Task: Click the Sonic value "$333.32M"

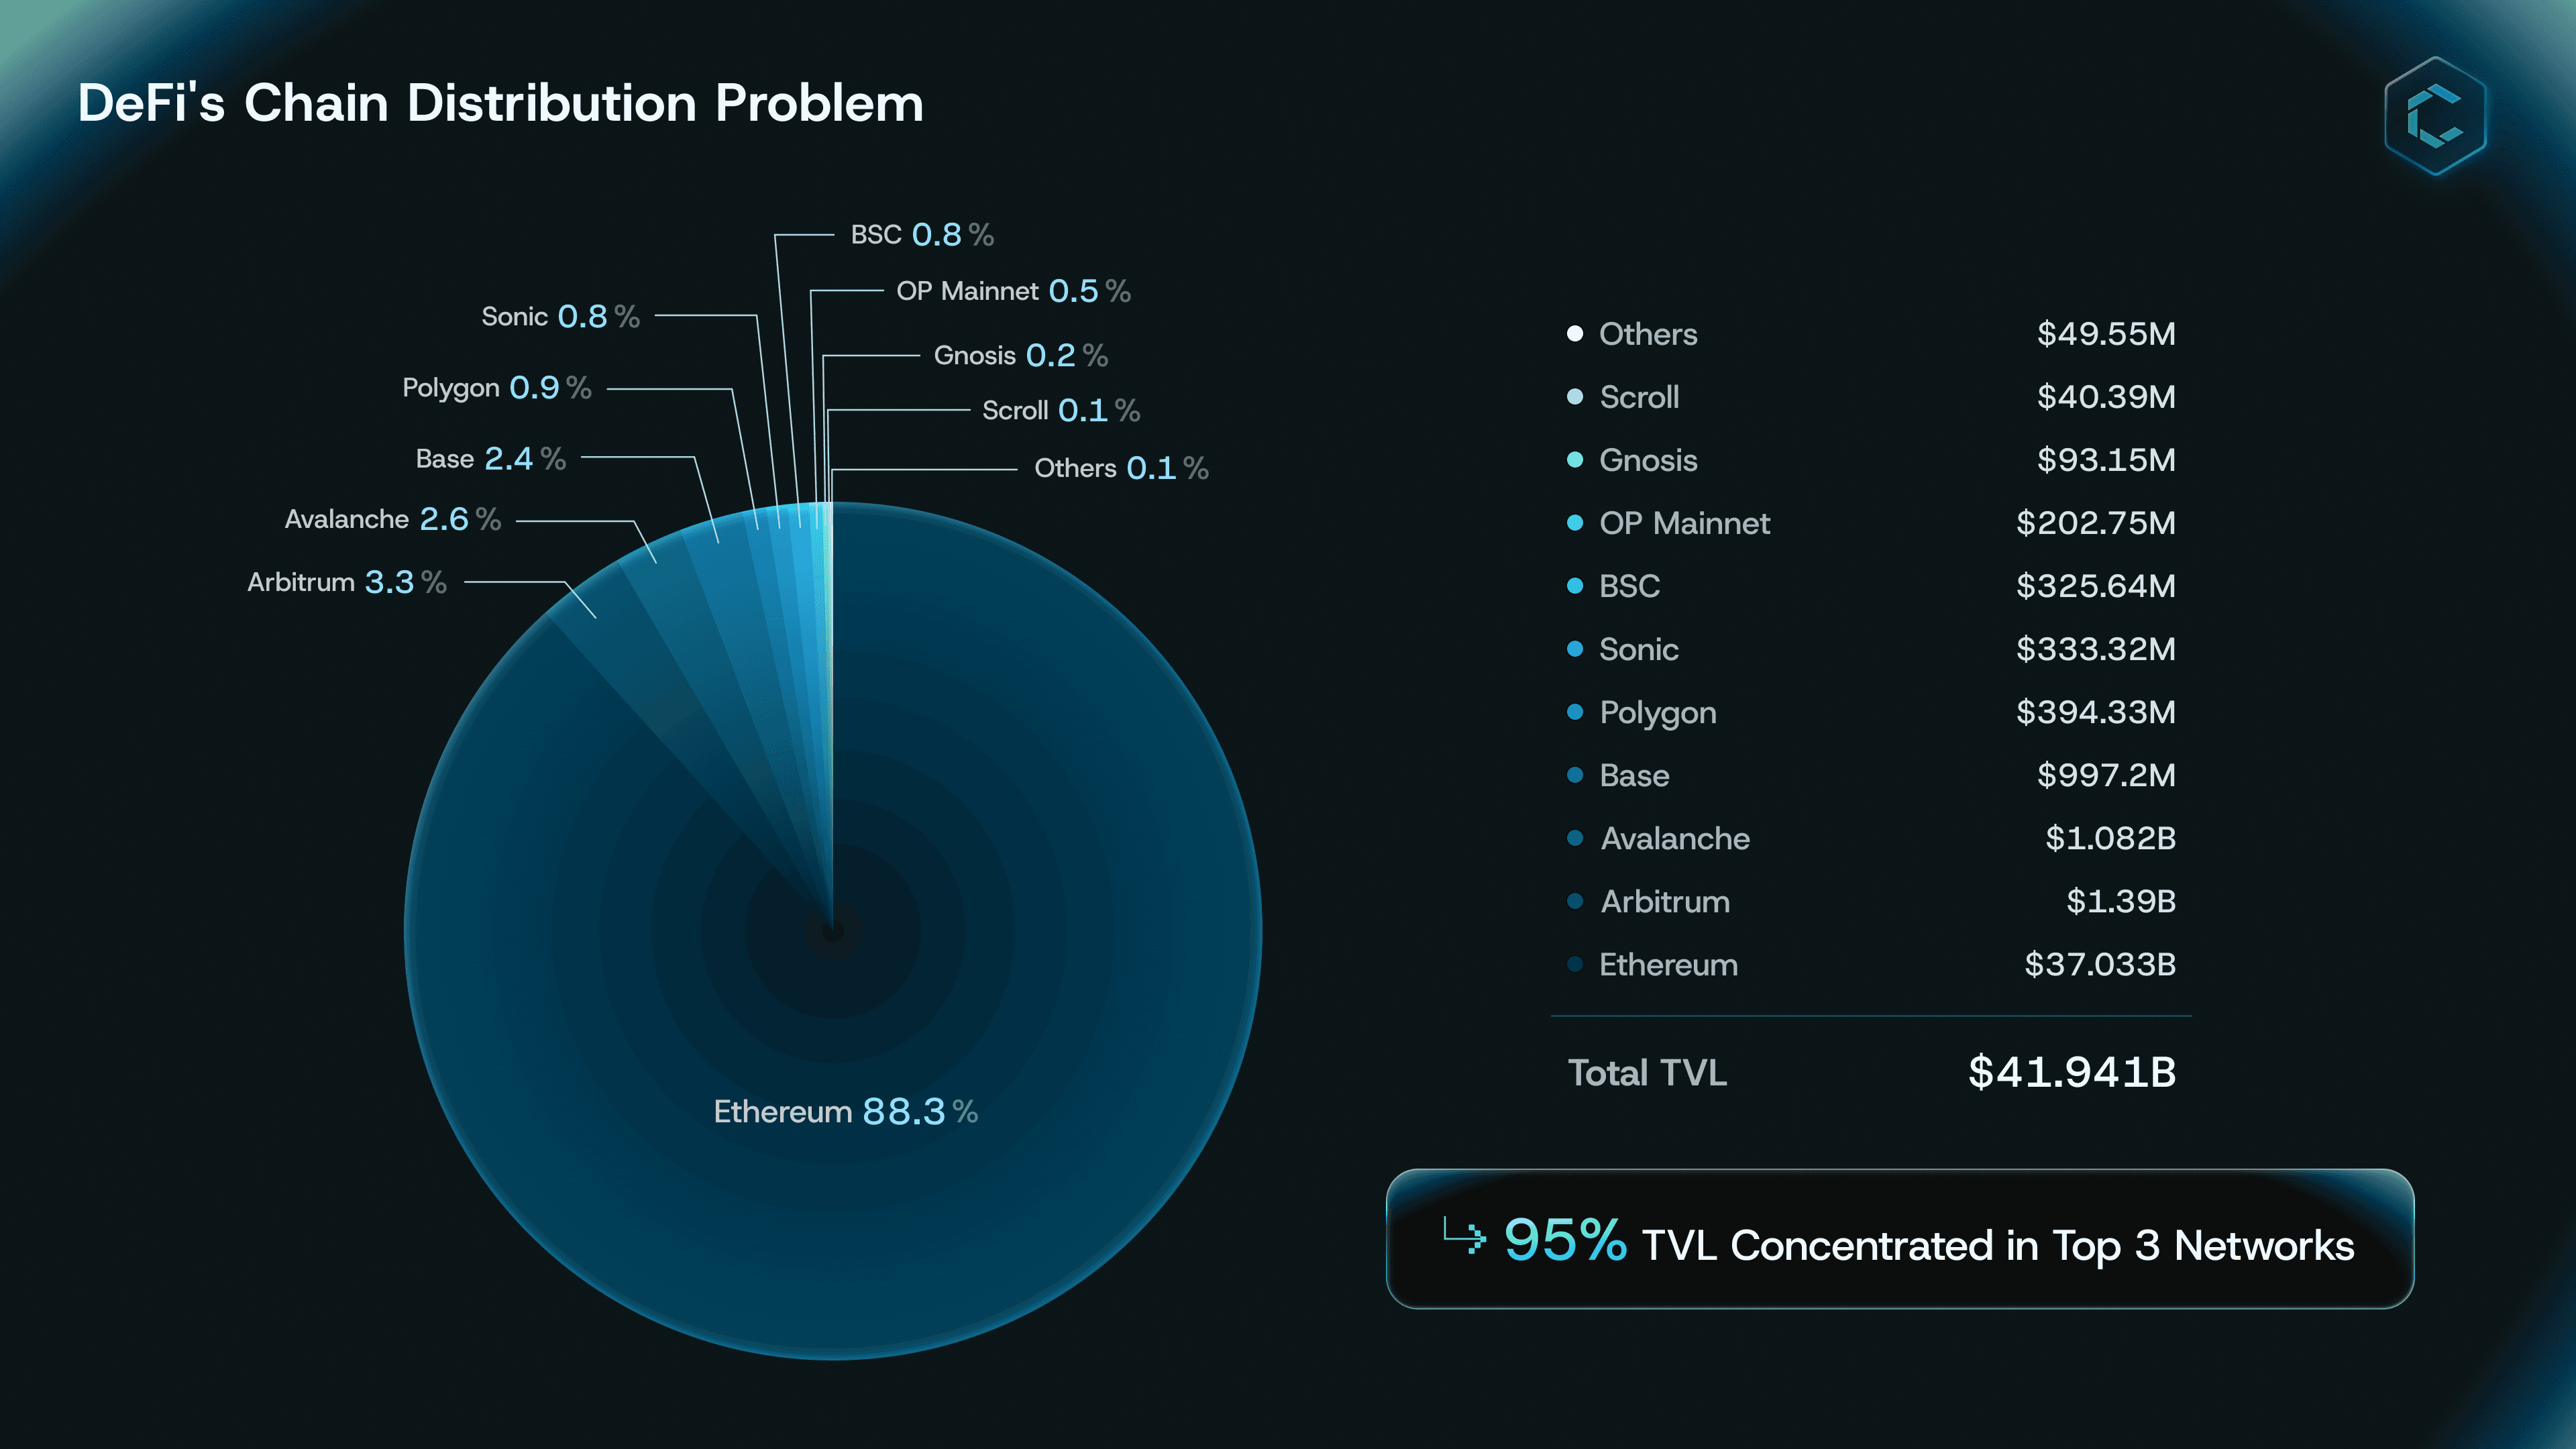Action: click(2096, 649)
